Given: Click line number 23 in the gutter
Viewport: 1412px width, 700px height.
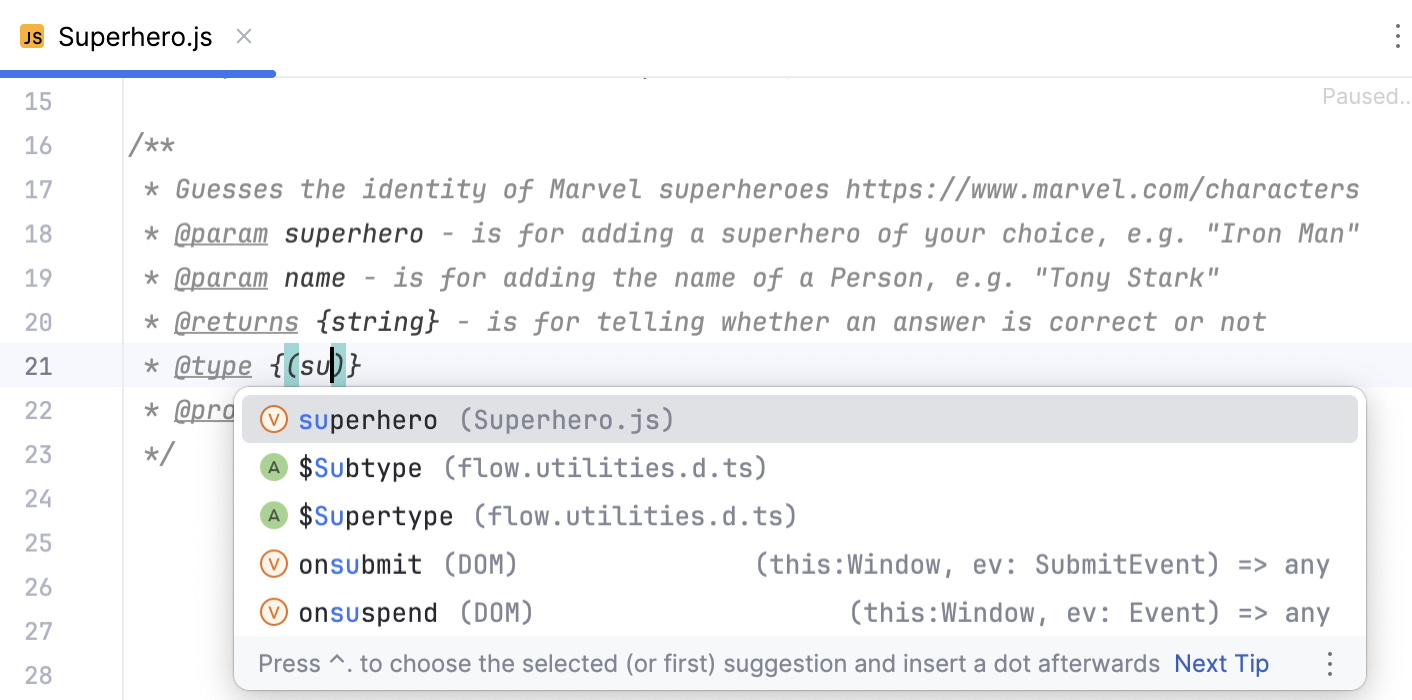Looking at the screenshot, I should [x=38, y=453].
